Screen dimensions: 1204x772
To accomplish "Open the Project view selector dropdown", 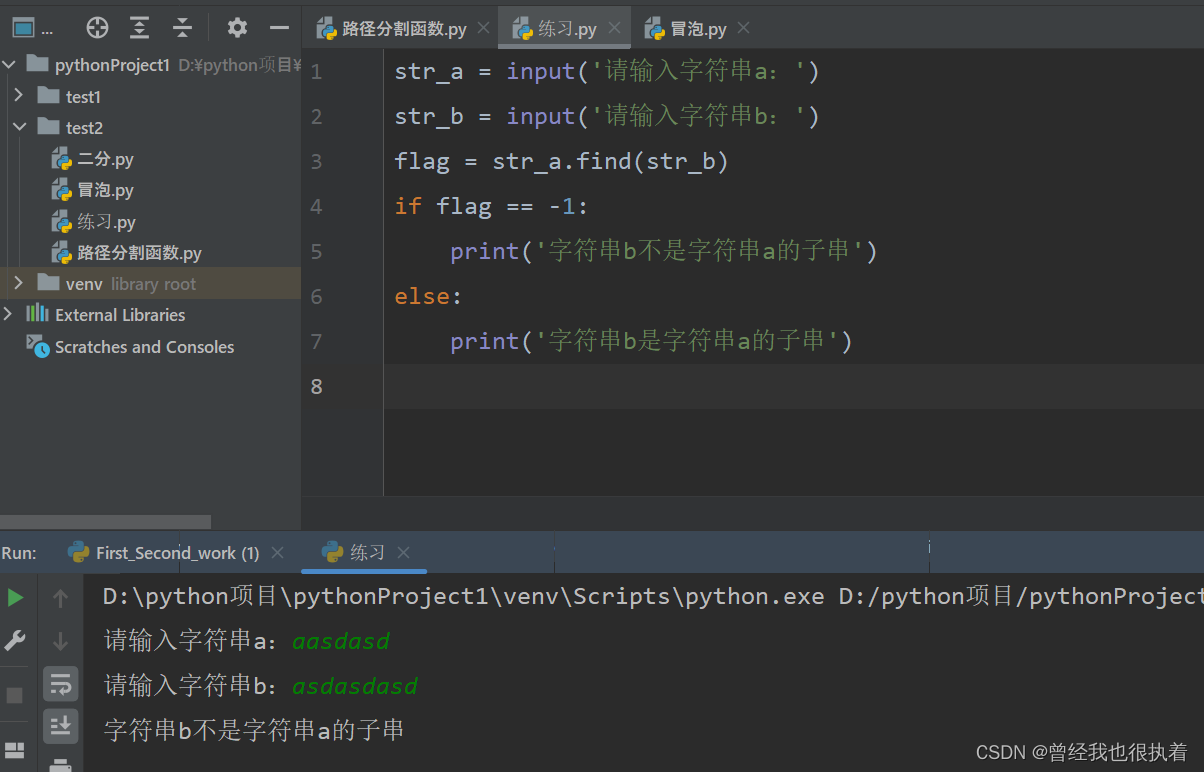I will click(32, 28).
